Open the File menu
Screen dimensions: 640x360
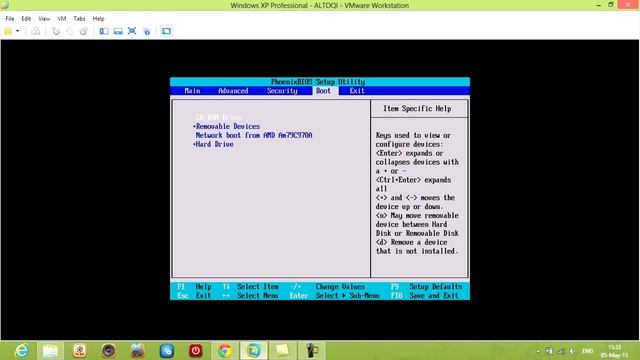pos(10,19)
